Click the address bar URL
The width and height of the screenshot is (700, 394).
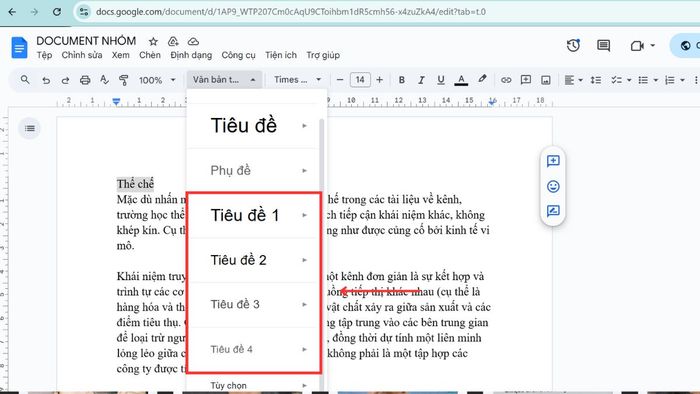291,12
